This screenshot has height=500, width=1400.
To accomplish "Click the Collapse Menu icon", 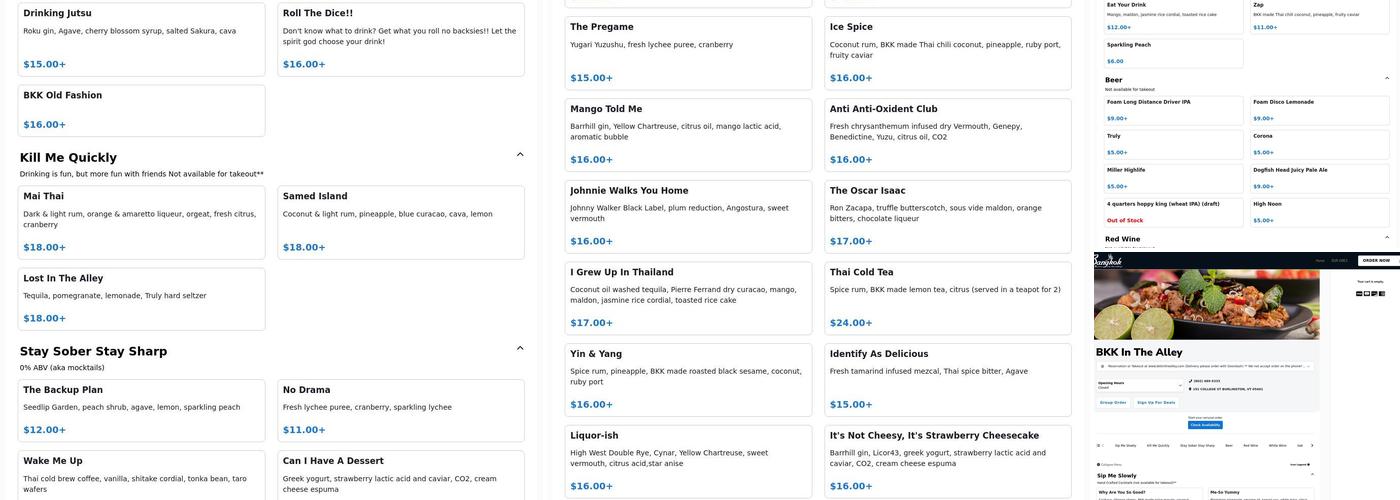I will click(x=1100, y=464).
